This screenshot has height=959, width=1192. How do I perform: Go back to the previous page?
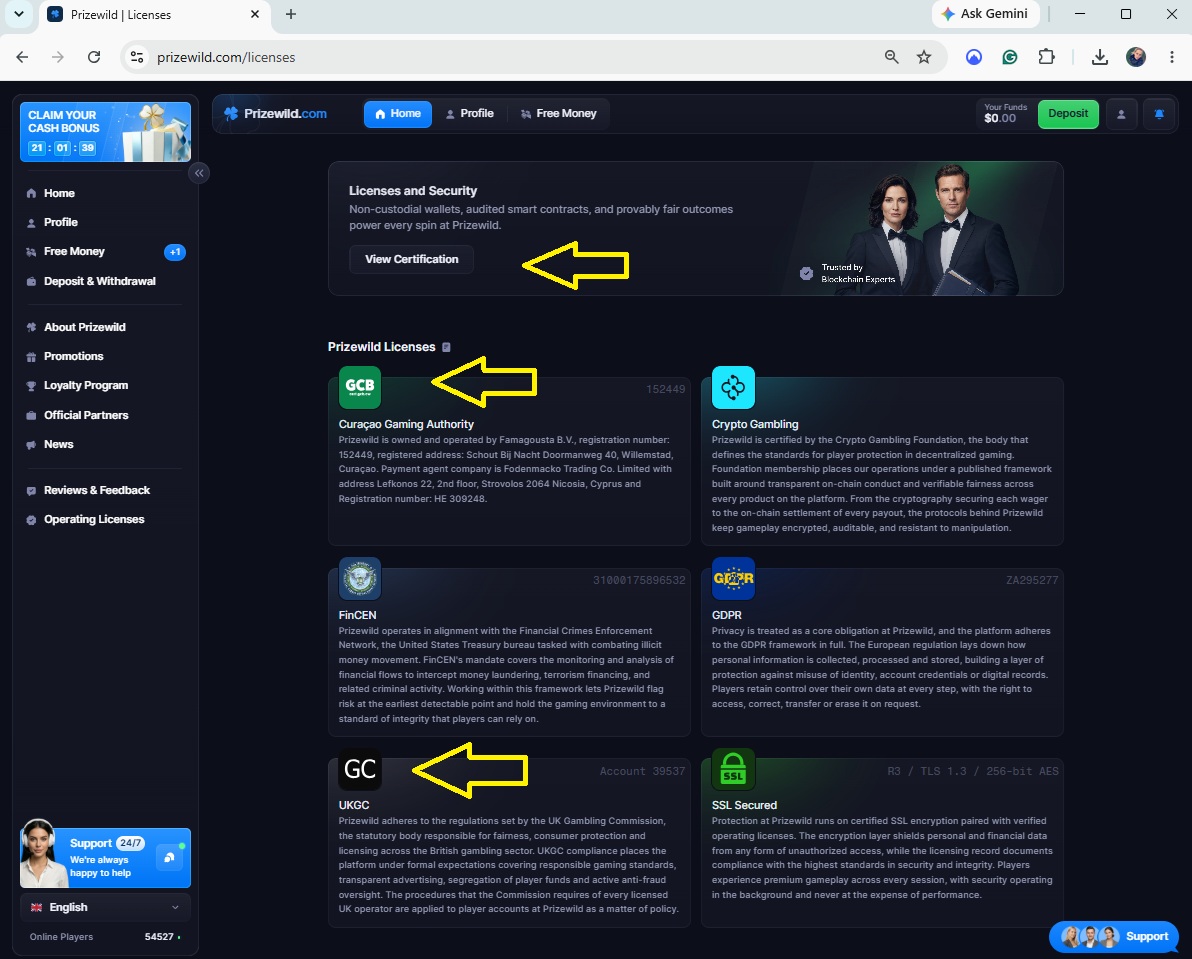pyautogui.click(x=22, y=57)
